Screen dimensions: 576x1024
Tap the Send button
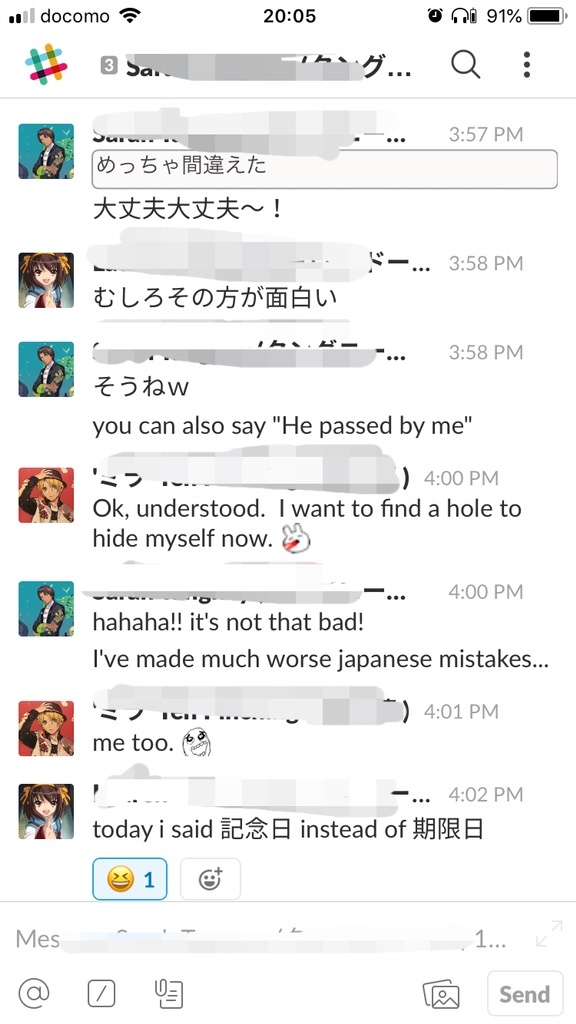click(525, 994)
